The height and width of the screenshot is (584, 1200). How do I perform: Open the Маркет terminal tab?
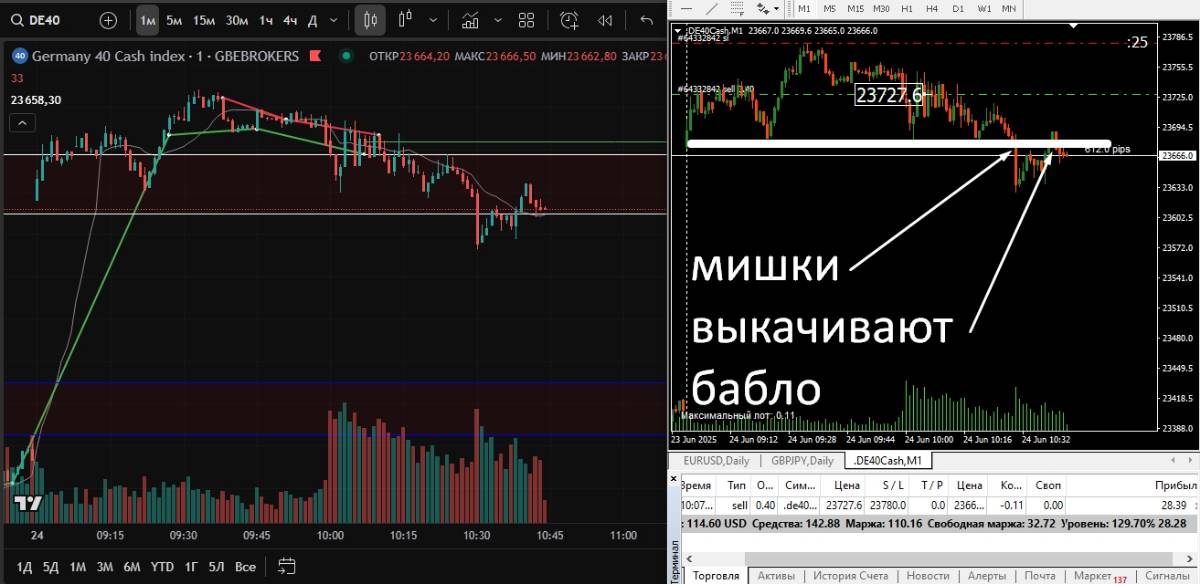[x=1099, y=576]
